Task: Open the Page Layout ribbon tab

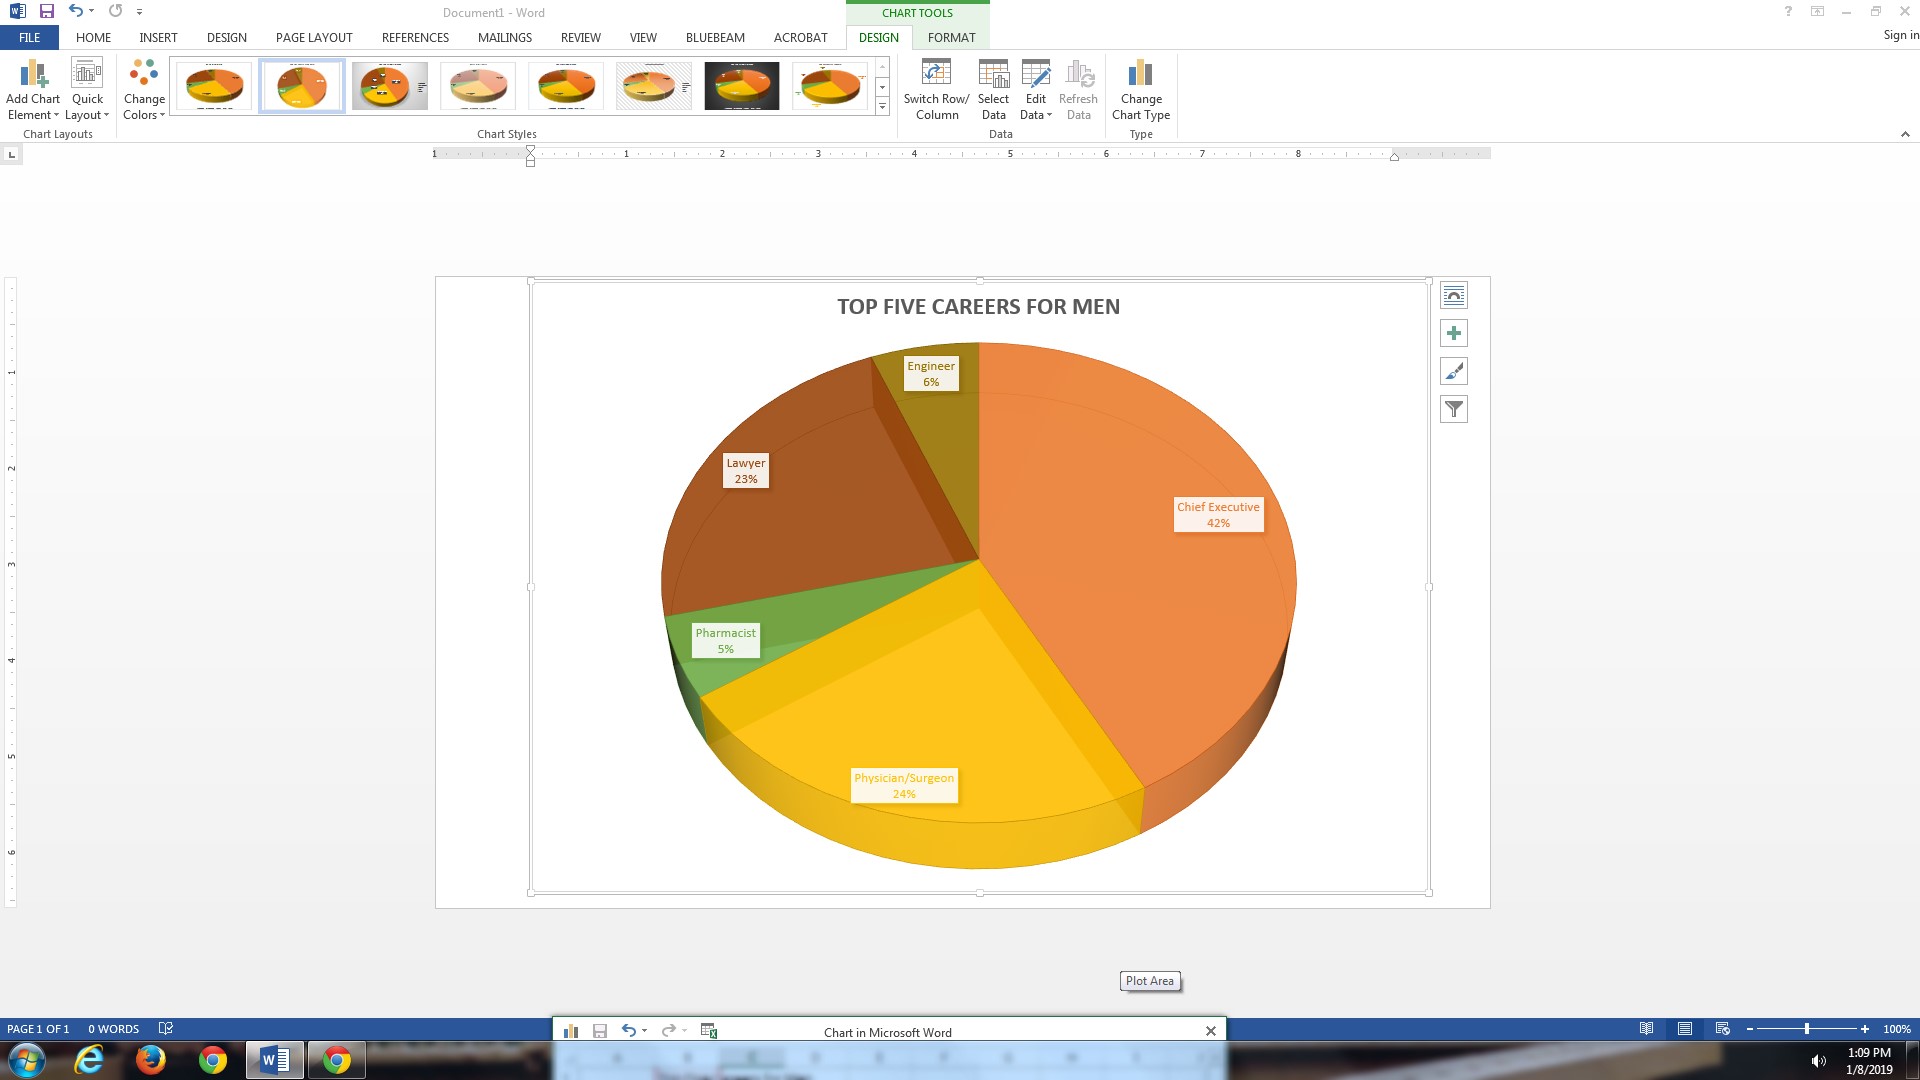Action: coord(314,37)
